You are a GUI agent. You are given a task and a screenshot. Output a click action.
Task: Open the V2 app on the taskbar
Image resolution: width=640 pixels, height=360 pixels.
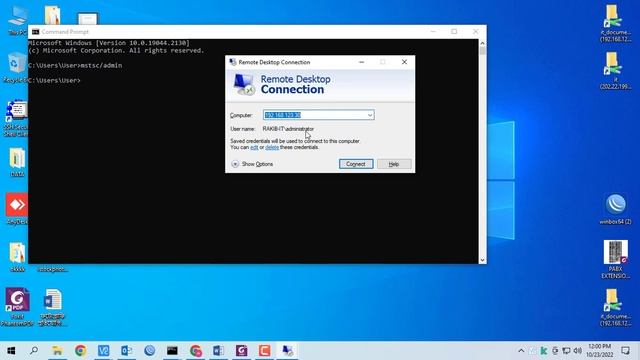(103, 351)
